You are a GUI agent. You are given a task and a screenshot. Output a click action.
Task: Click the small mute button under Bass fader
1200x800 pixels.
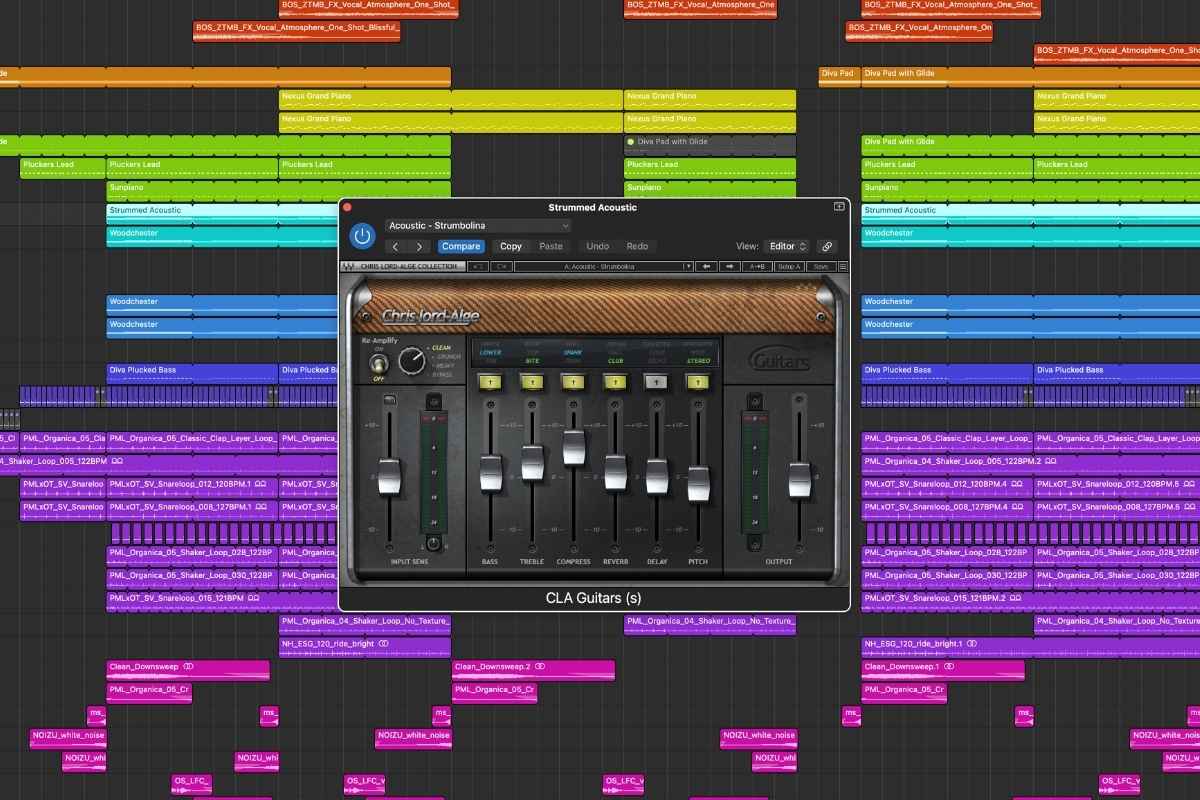[x=490, y=549]
